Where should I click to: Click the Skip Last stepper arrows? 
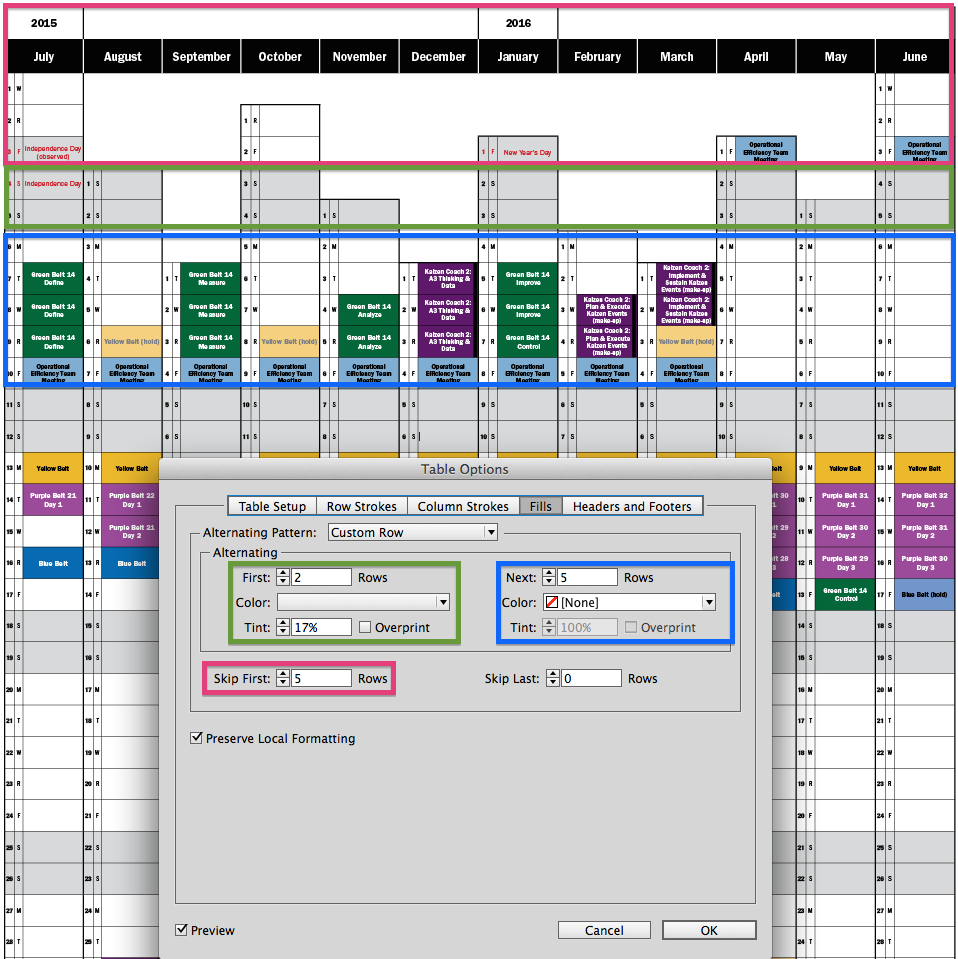pyautogui.click(x=552, y=678)
